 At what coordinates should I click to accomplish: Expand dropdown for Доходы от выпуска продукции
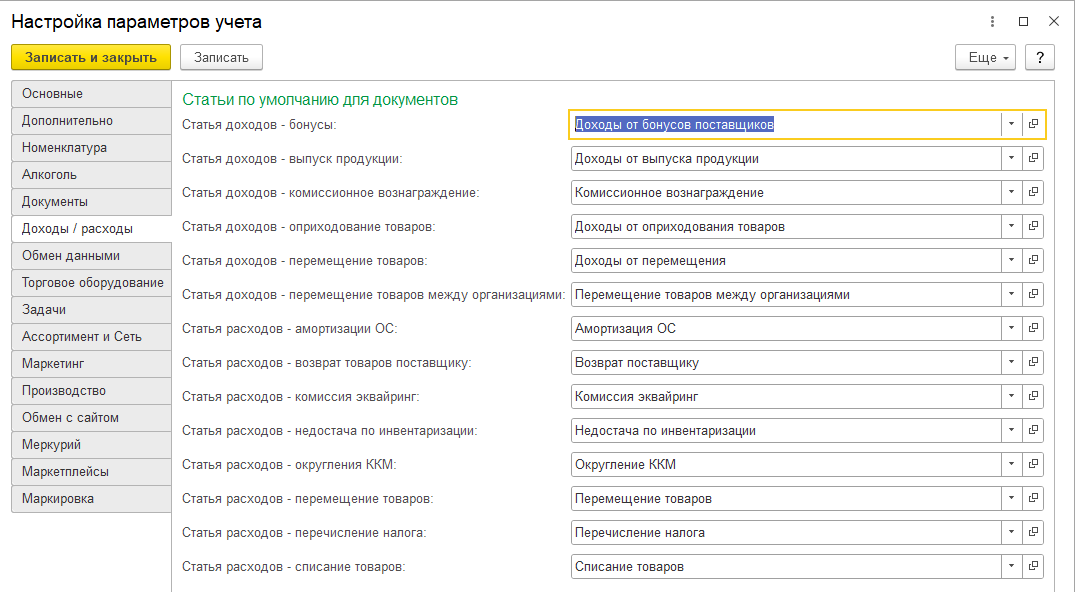(x=1011, y=158)
